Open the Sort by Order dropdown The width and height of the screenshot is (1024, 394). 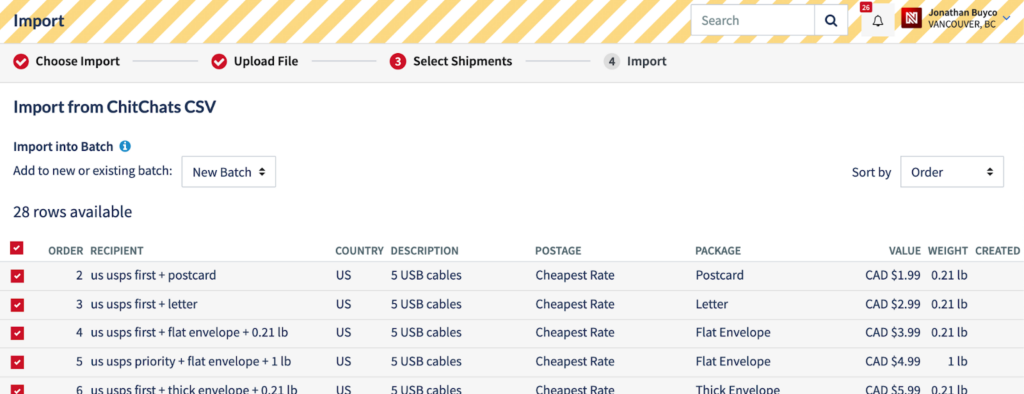[952, 172]
